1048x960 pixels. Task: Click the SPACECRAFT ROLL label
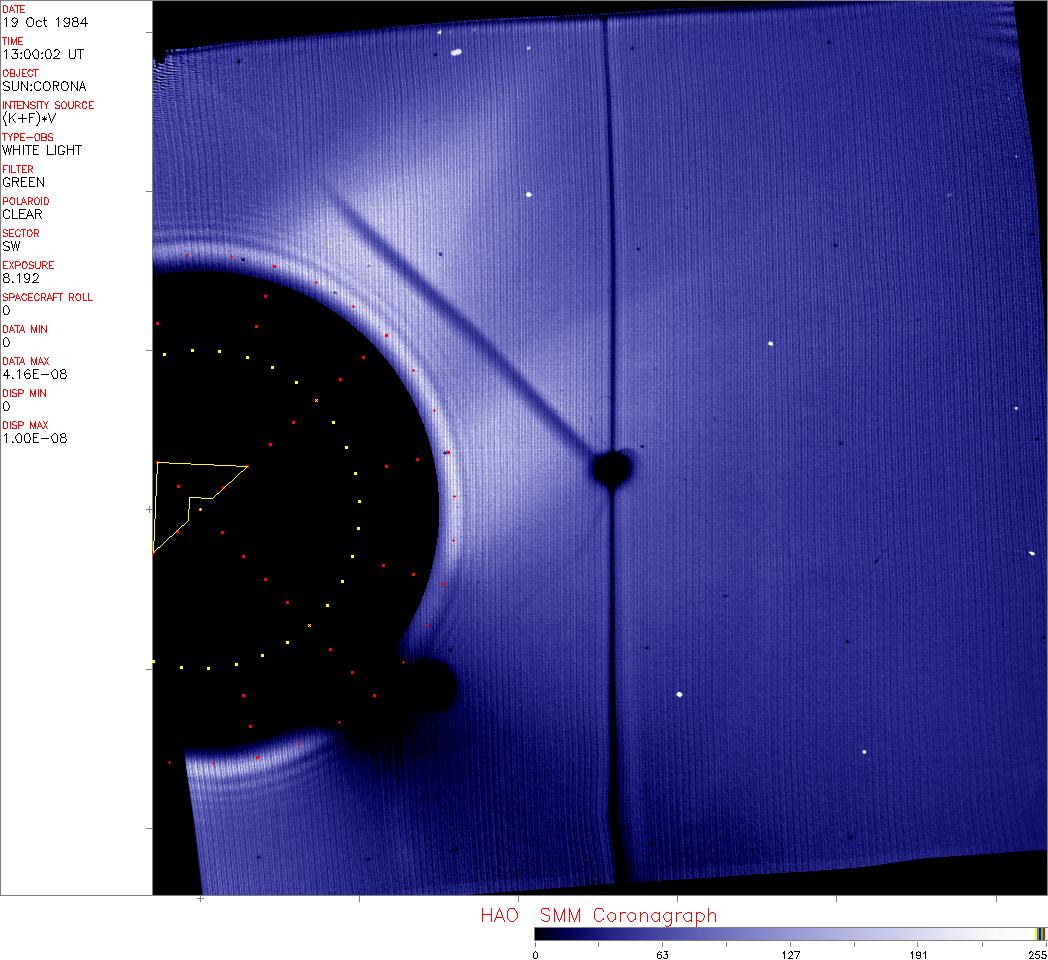(48, 297)
